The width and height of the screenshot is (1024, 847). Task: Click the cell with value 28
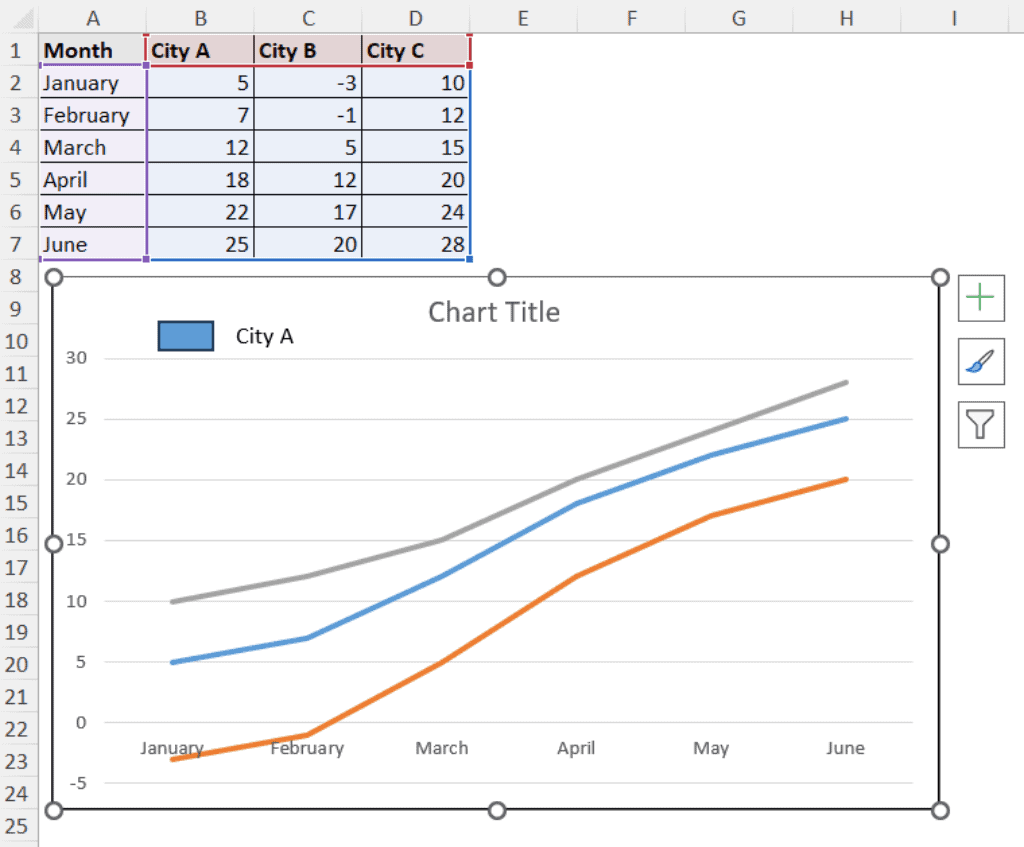click(415, 244)
